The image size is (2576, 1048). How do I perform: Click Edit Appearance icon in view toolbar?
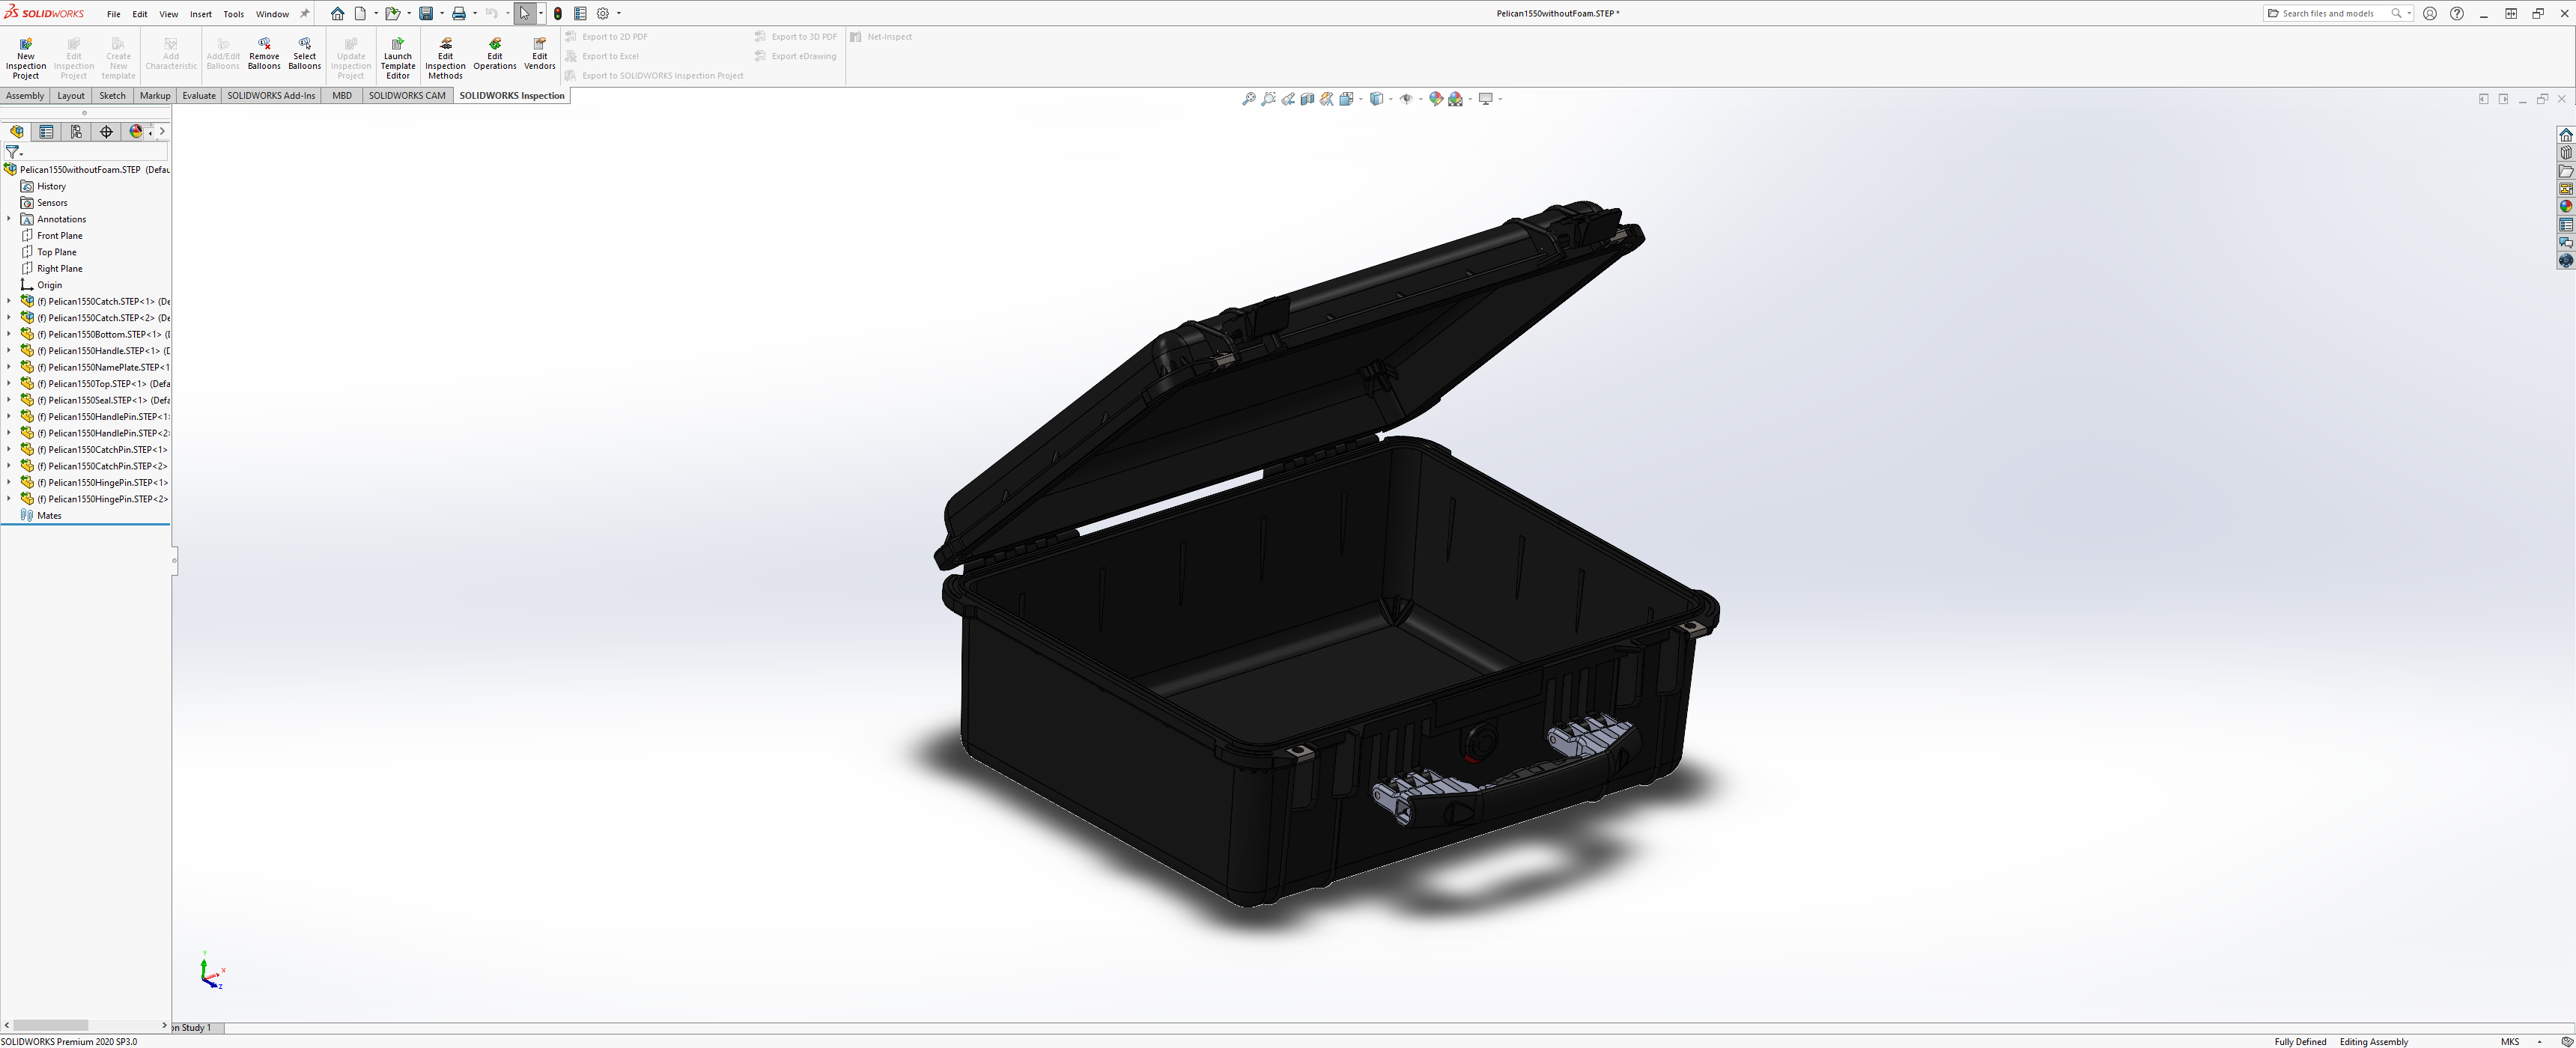(x=1436, y=99)
